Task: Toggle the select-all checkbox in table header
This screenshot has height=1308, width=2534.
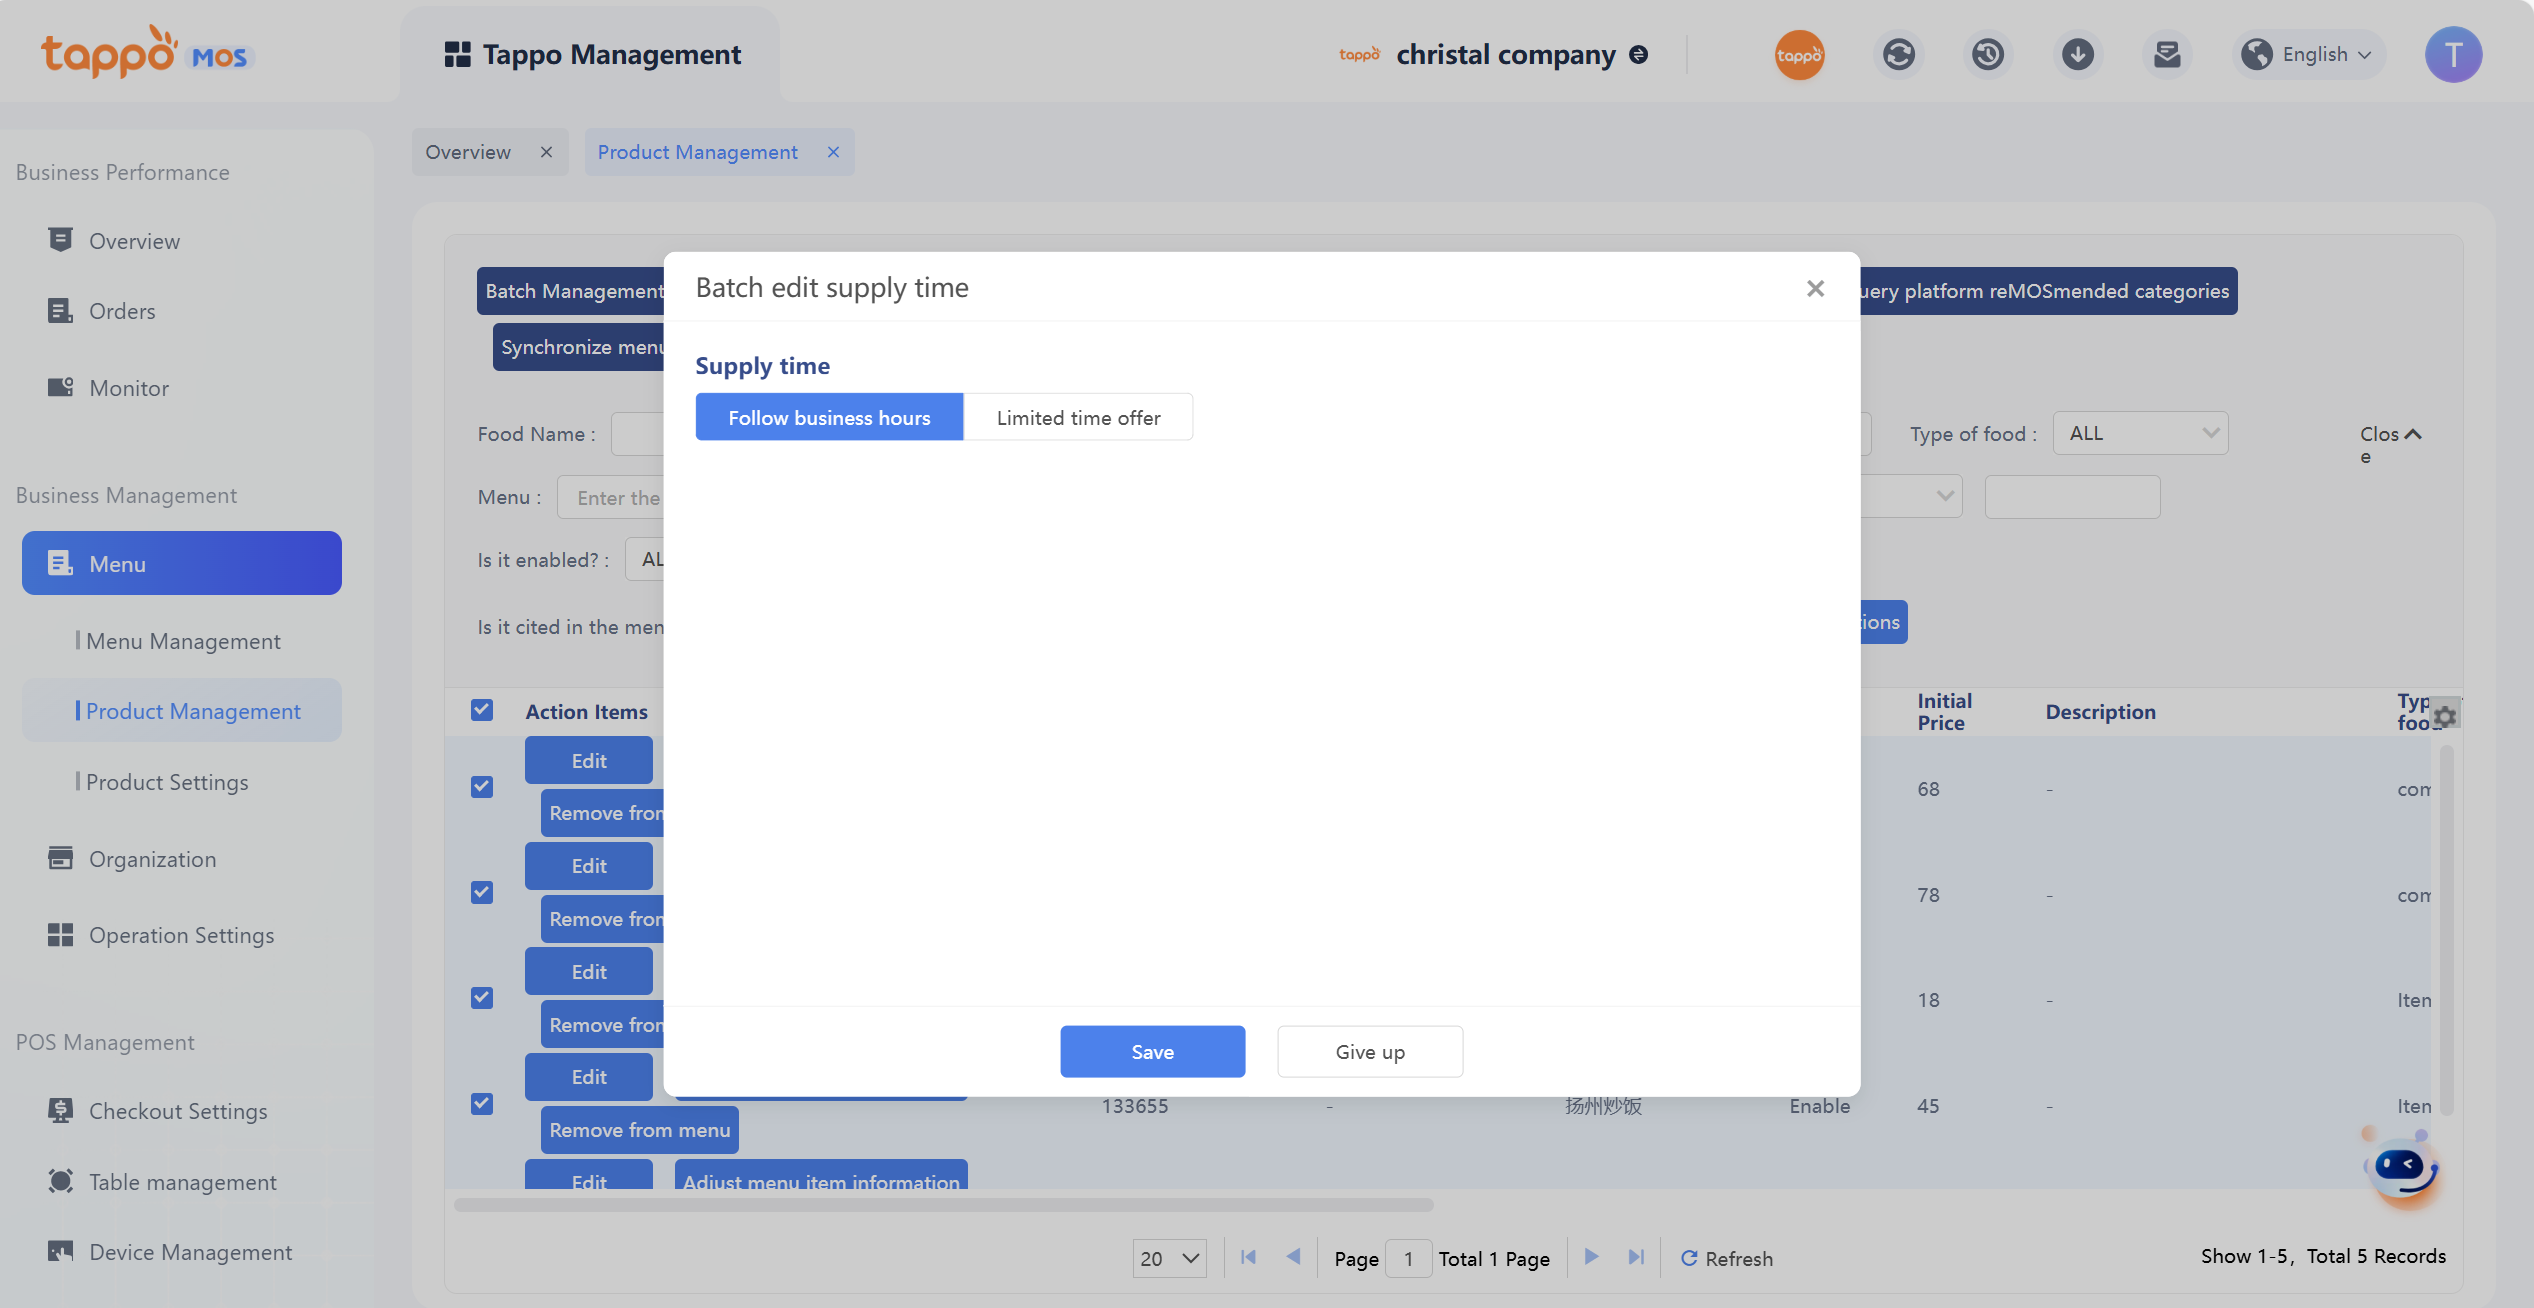Action: 482,710
